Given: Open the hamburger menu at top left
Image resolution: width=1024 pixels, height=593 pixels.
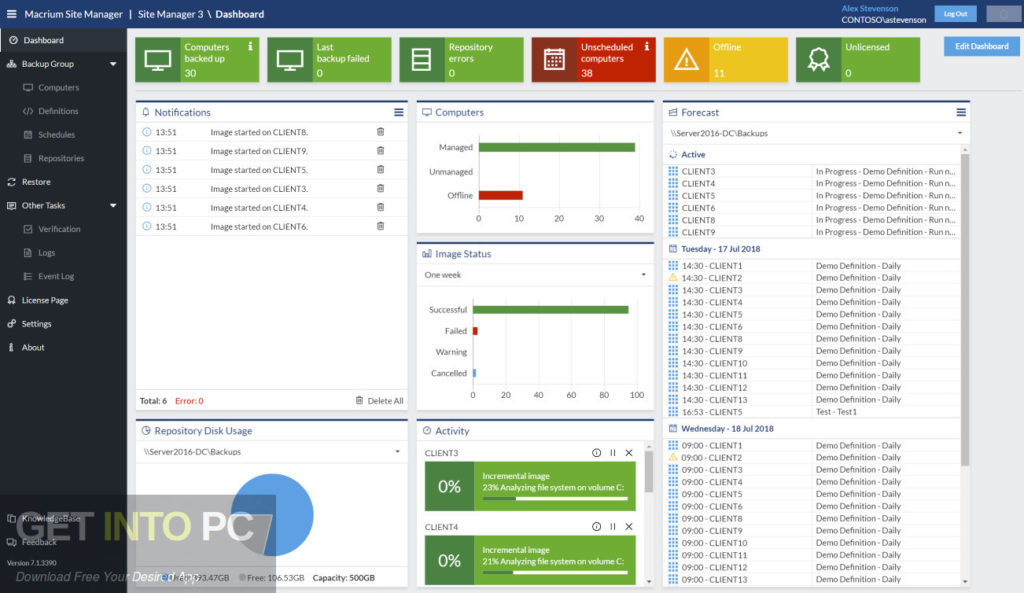Looking at the screenshot, I should tap(11, 13).
